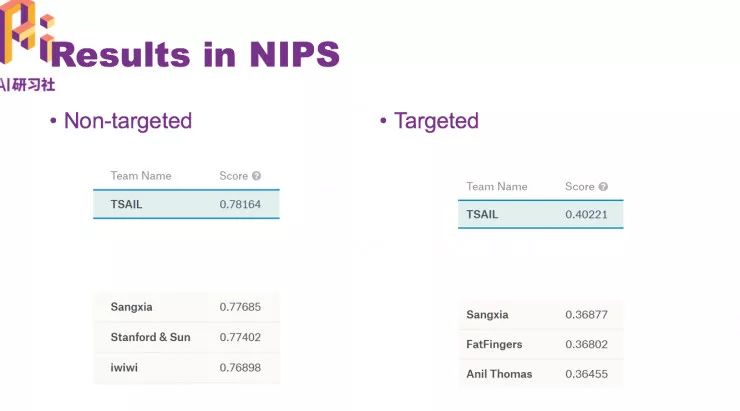Select Sangxia row with score 0.77685
This screenshot has width=740, height=411.
tap(186, 307)
